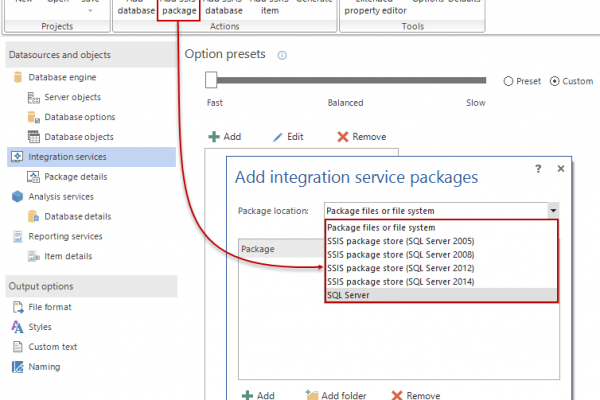Click the presets slider handle at Fast
Screen dimensions: 600x400
(211, 80)
